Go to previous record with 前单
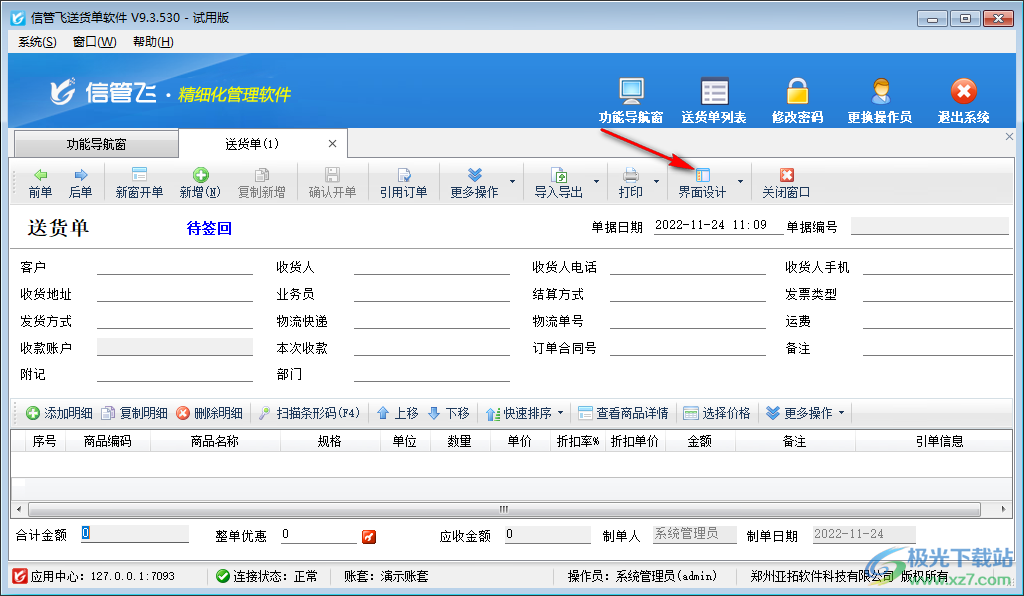 point(40,183)
